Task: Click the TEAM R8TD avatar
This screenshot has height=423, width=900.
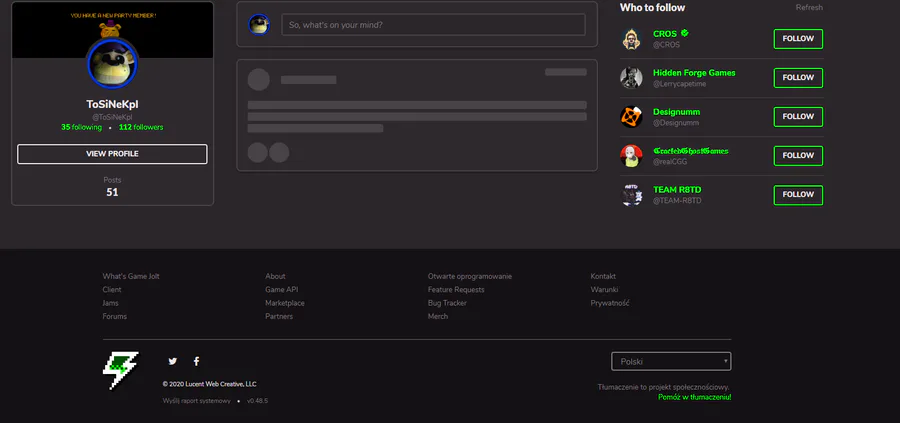Action: click(x=631, y=195)
